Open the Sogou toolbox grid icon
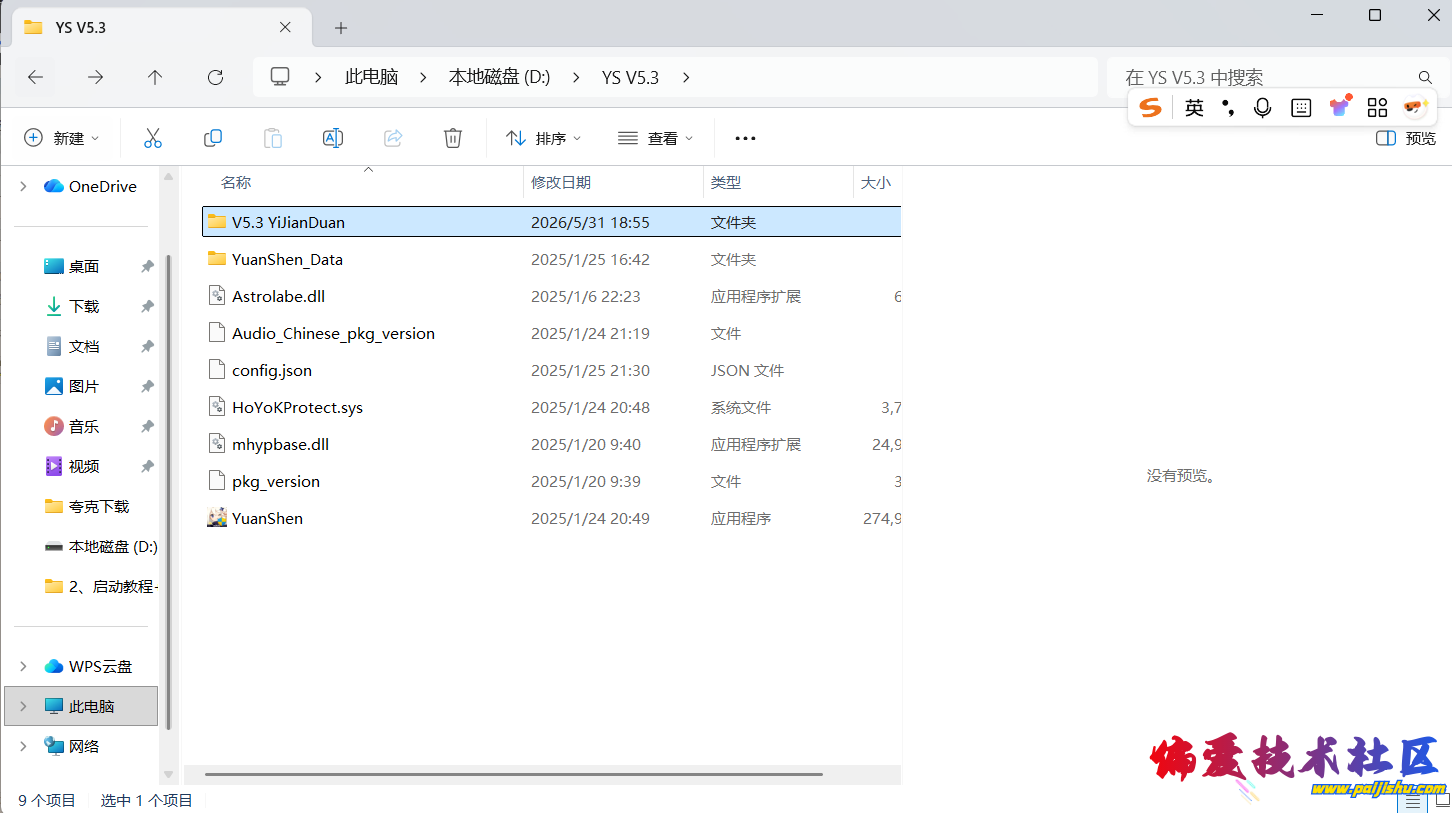1452x813 pixels. click(1378, 108)
